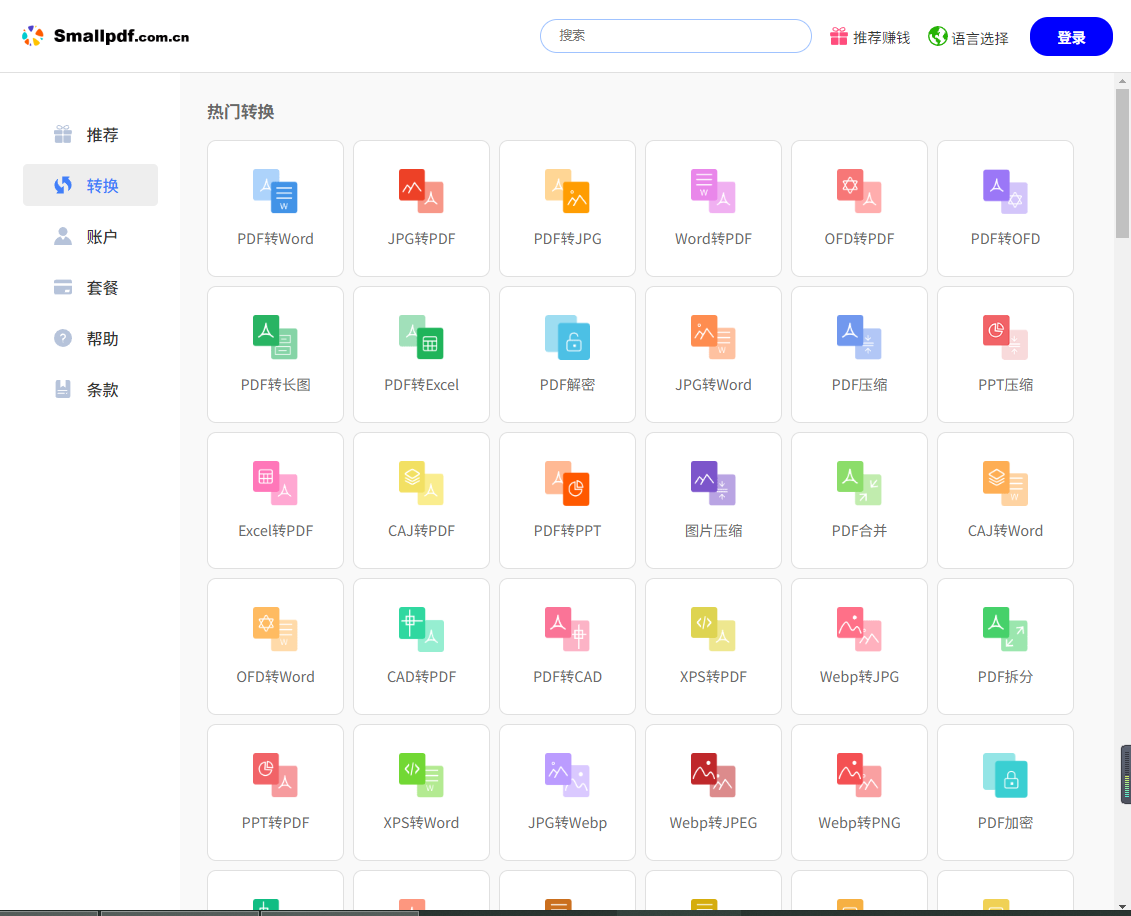The image size is (1131, 916).
Task: Click the scrollbar up arrow
Action: click(x=1122, y=81)
